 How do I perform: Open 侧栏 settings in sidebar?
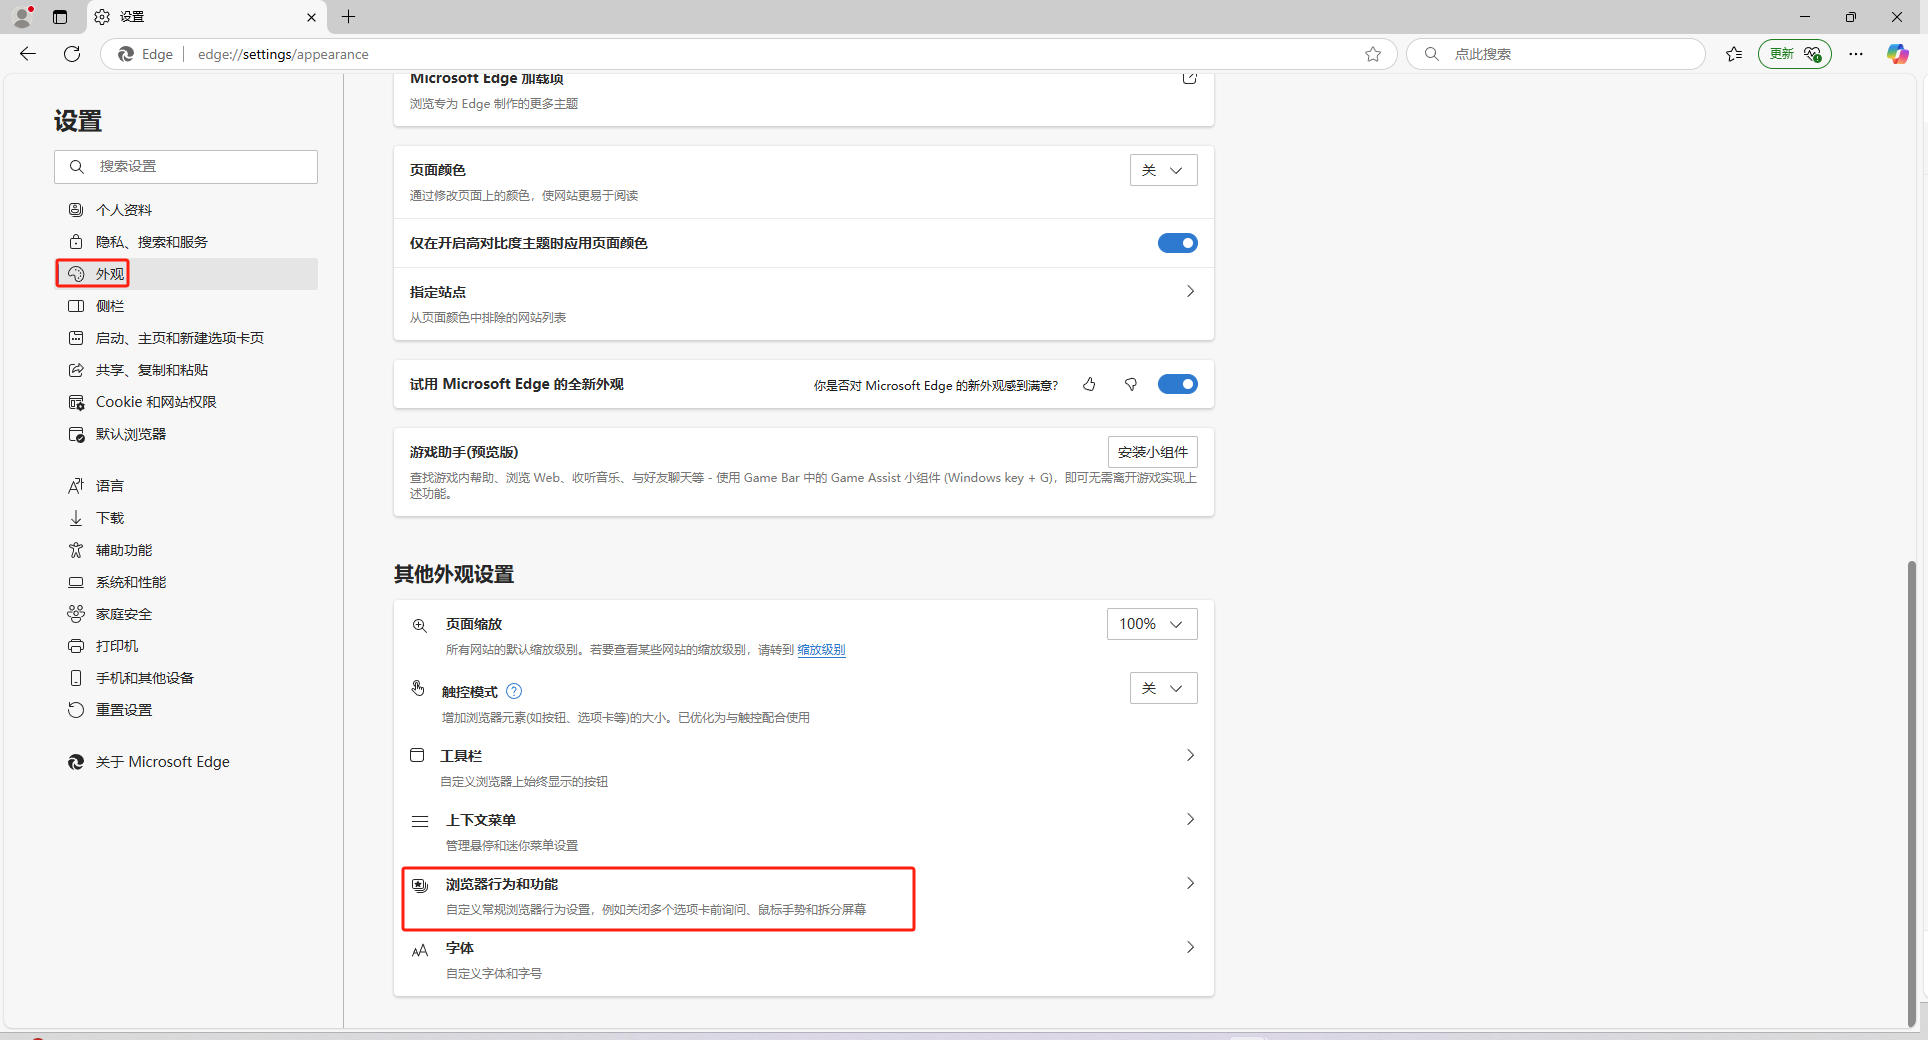point(186,306)
